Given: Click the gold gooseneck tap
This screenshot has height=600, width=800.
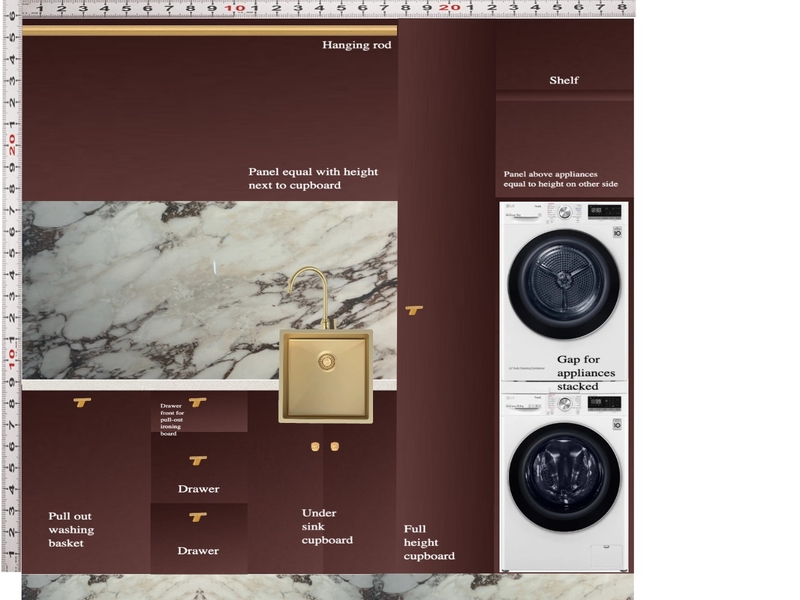Looking at the screenshot, I should tap(310, 297).
